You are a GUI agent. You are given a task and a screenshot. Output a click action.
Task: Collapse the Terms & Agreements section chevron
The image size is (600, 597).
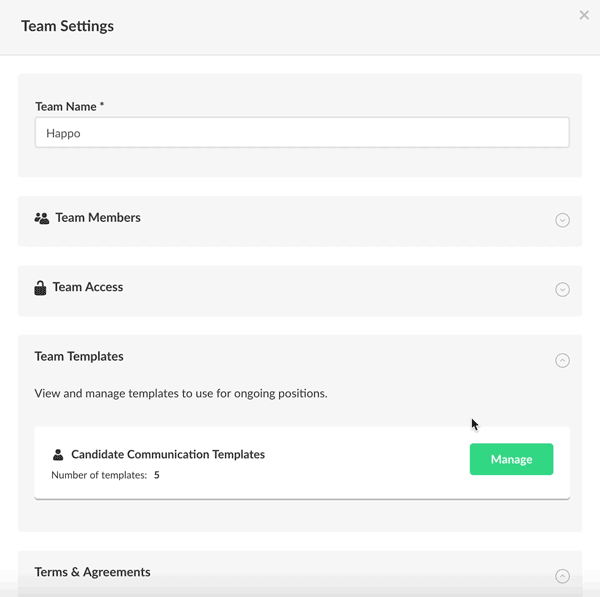(x=562, y=576)
